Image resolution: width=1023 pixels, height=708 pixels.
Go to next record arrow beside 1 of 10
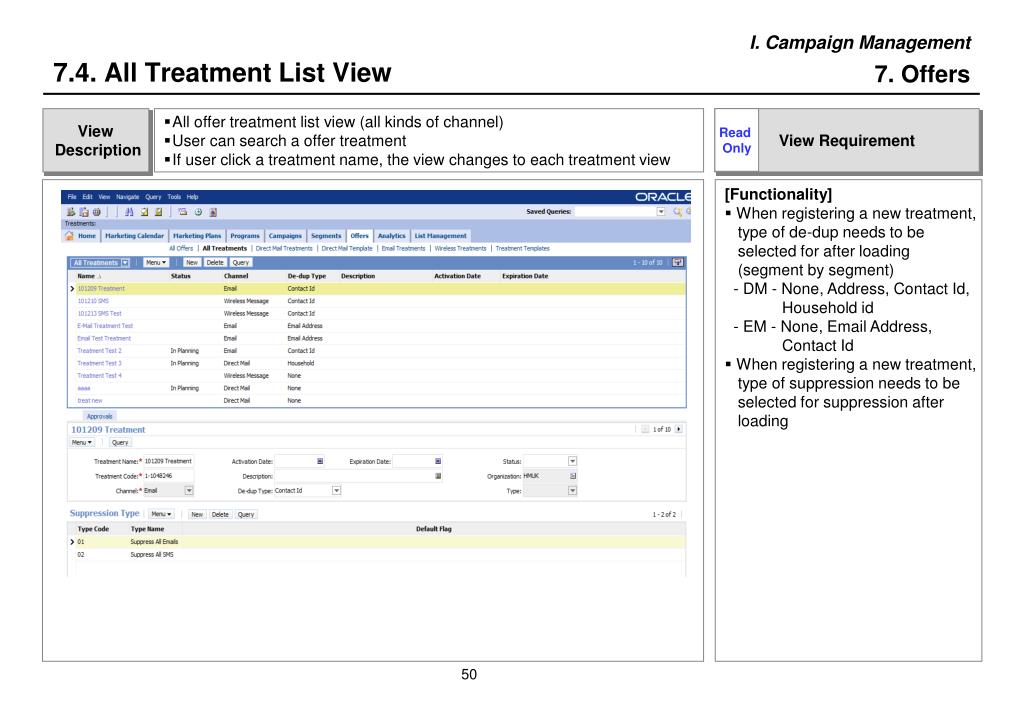pyautogui.click(x=679, y=429)
